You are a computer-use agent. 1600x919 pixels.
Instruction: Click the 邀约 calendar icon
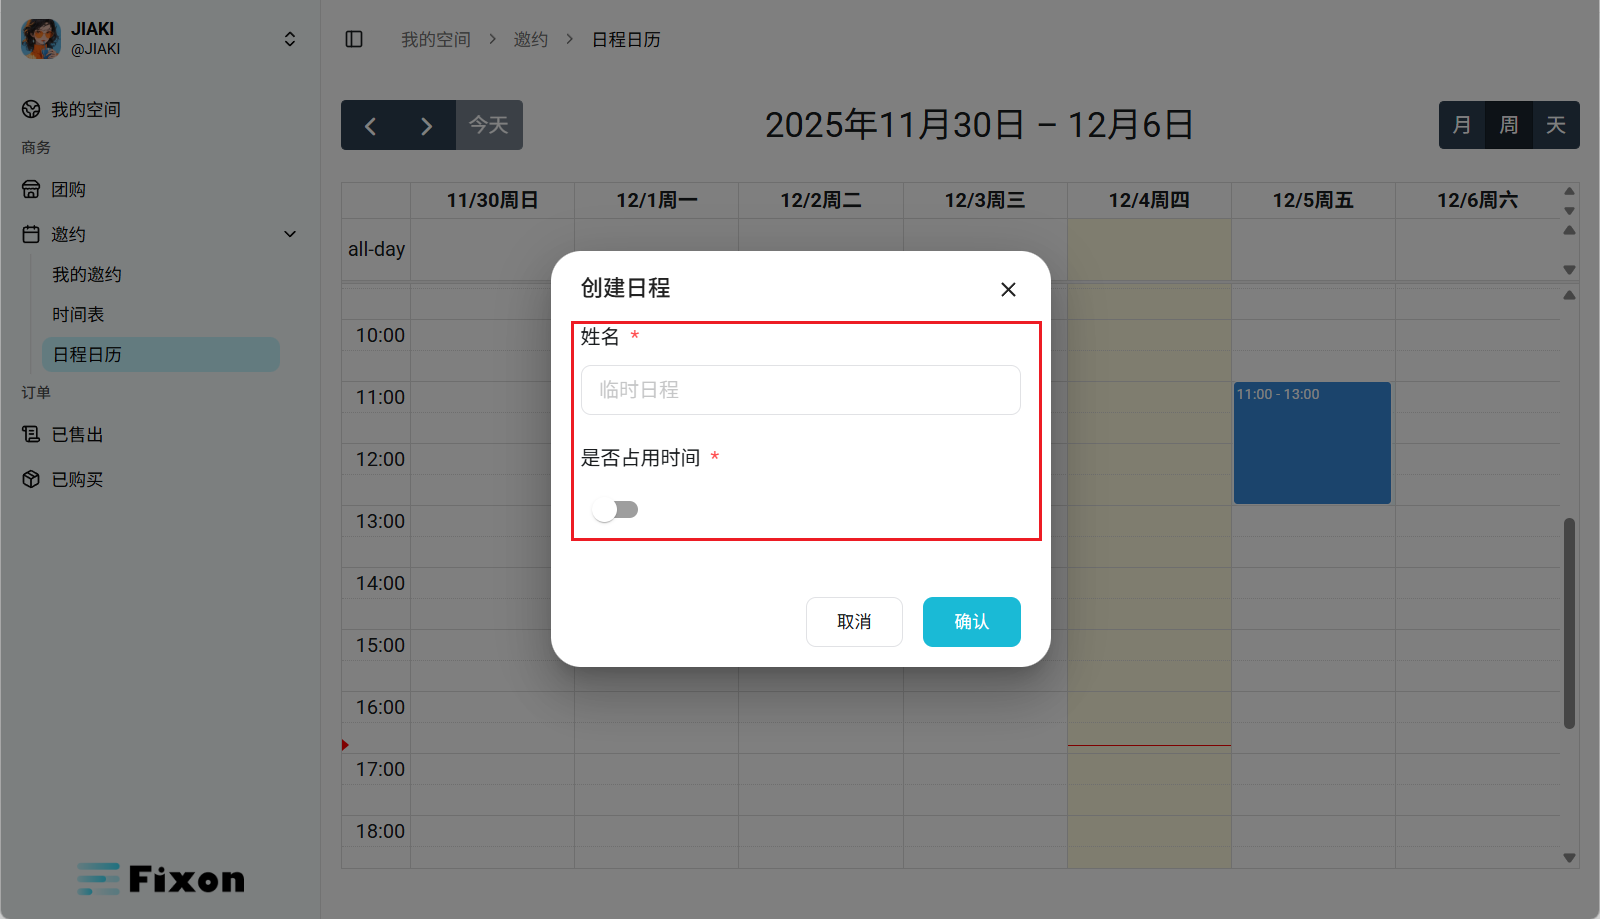pyautogui.click(x=31, y=234)
